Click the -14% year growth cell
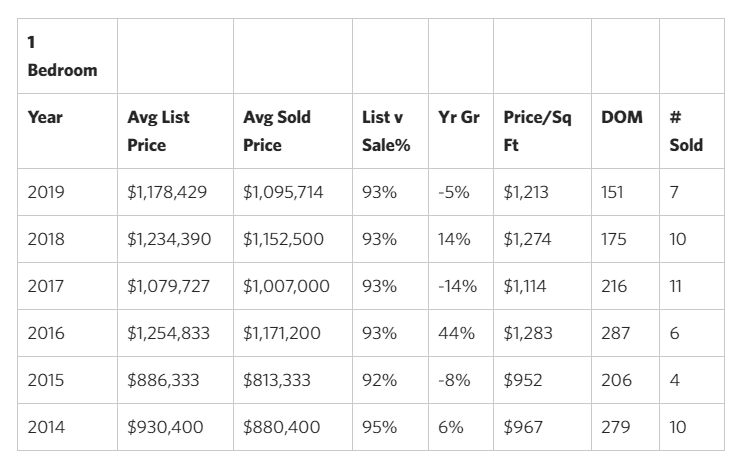This screenshot has height=474, width=742. pyautogui.click(x=457, y=286)
